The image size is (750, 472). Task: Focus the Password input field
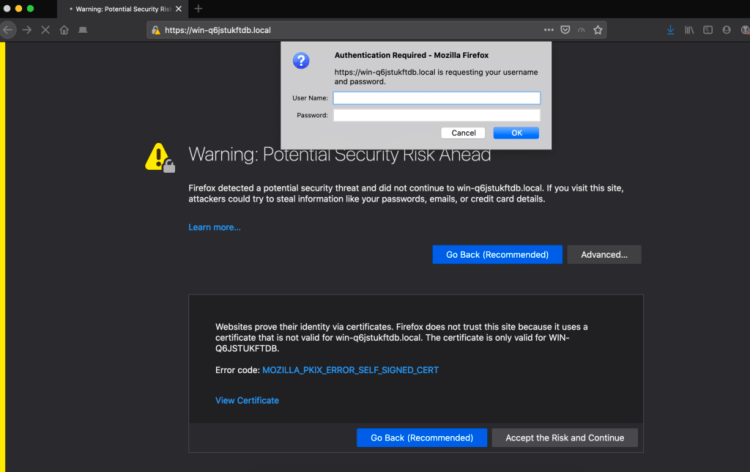point(437,115)
